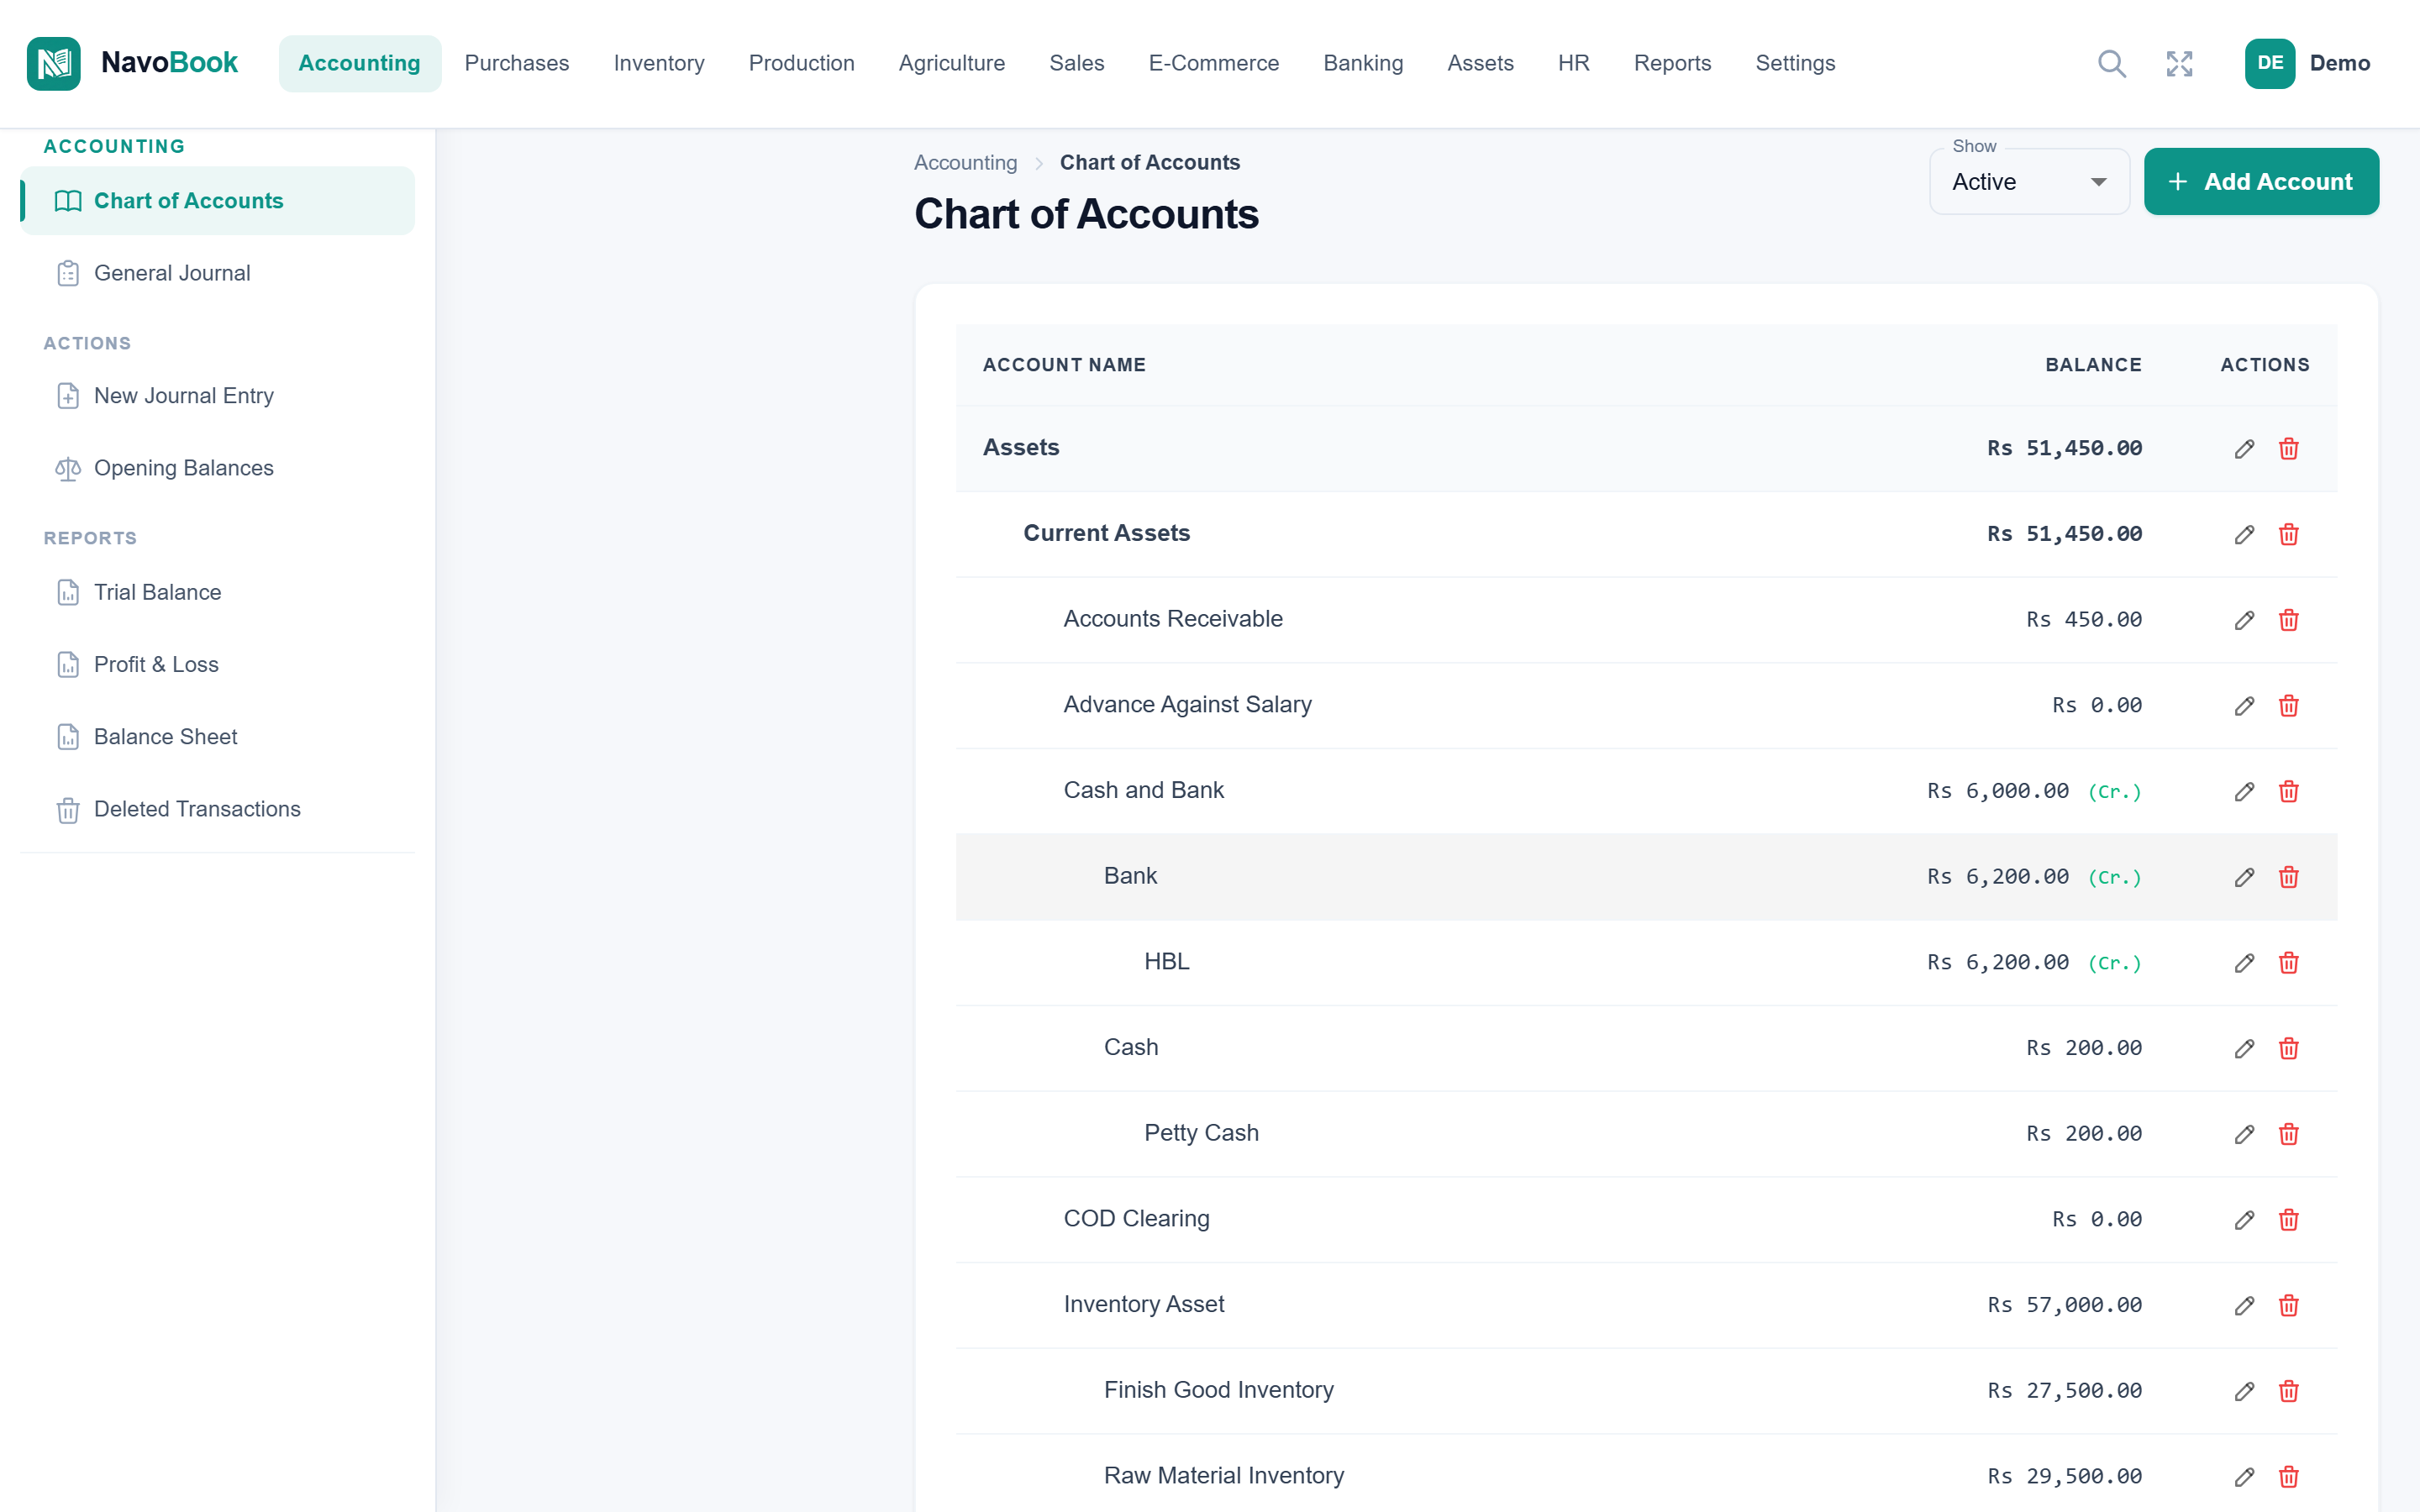Click the Petty Cash account name
The height and width of the screenshot is (1512, 2420).
coord(1200,1133)
